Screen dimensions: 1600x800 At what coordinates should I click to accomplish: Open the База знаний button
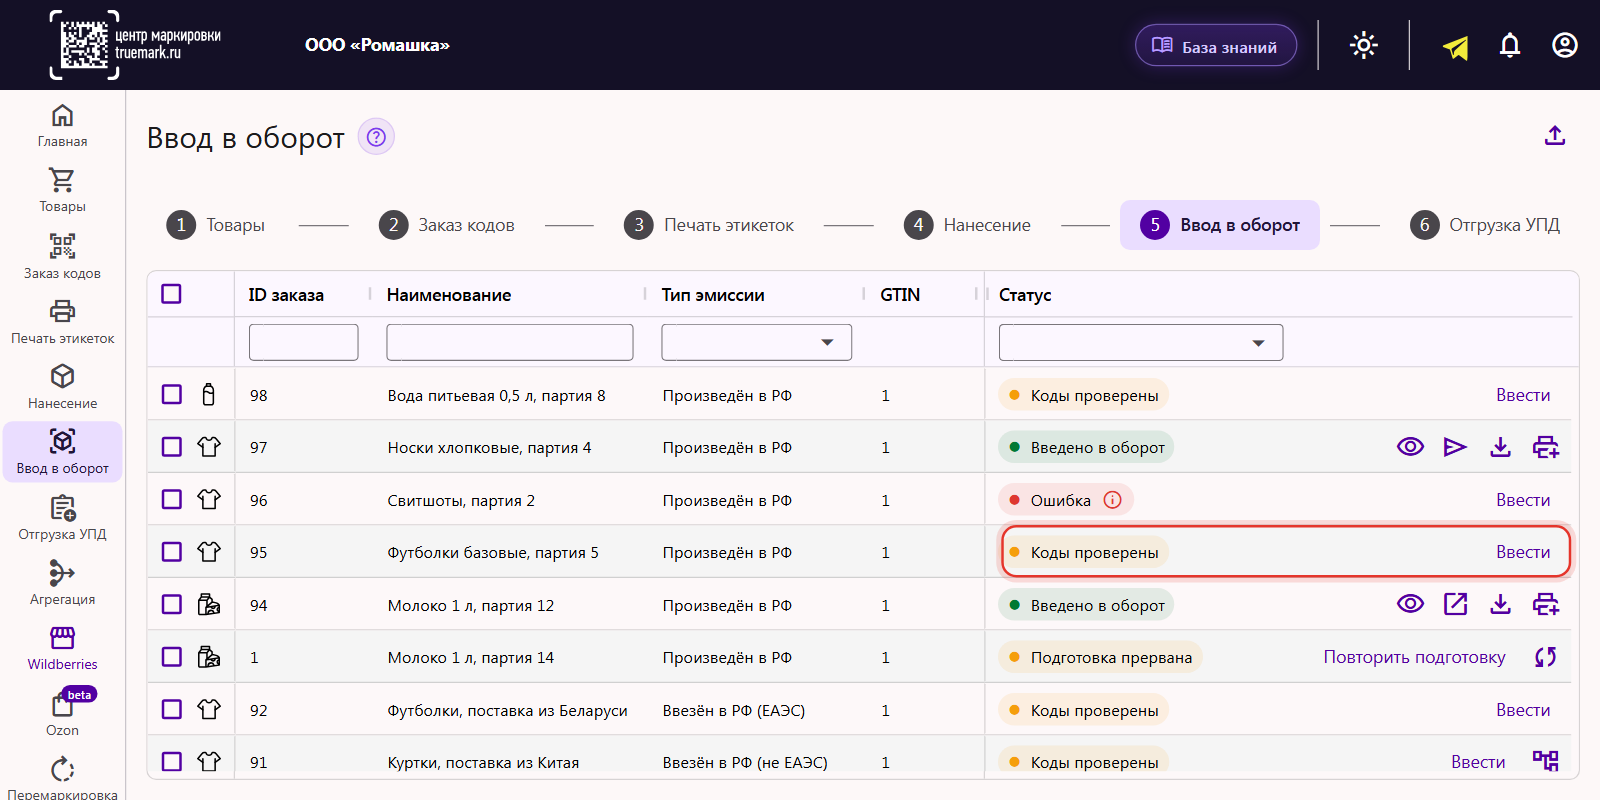[1216, 46]
